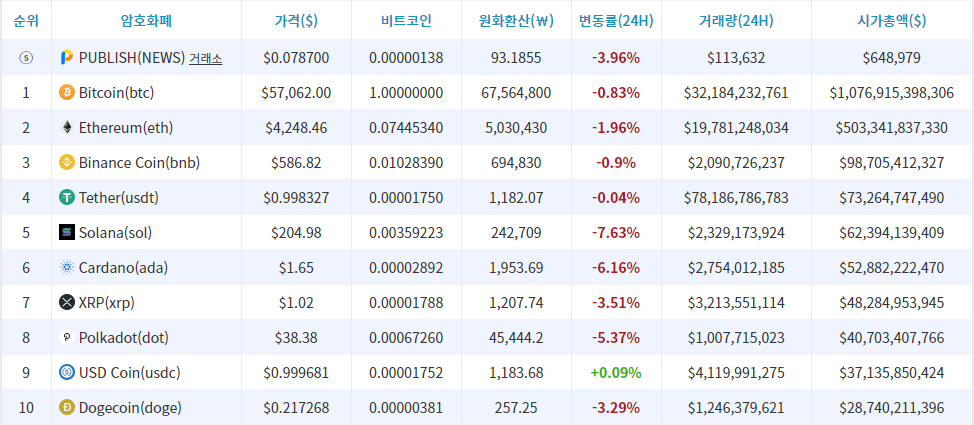Click the Solana logo icon
The image size is (974, 425).
coord(66,233)
